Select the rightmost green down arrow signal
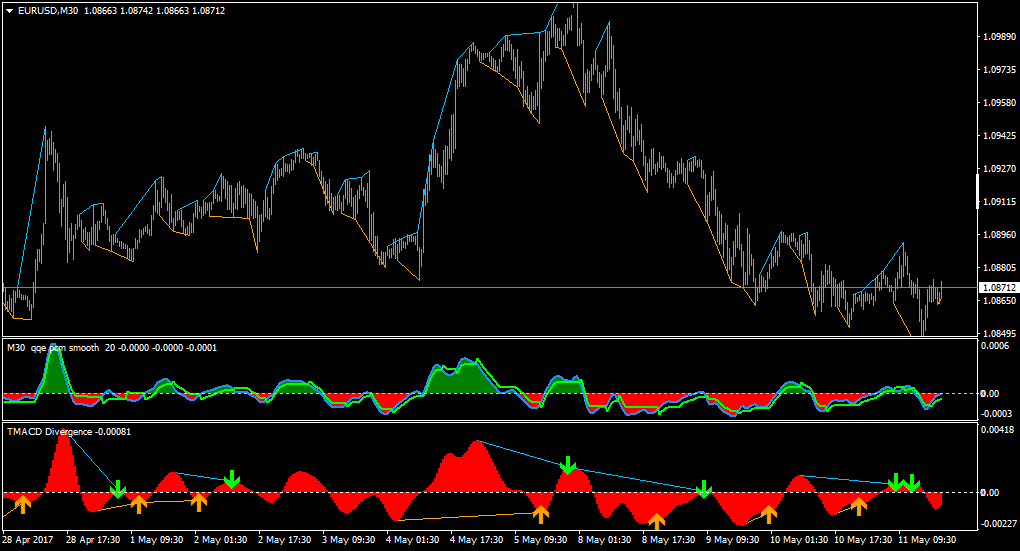The height and width of the screenshot is (551, 1020). coord(911,483)
